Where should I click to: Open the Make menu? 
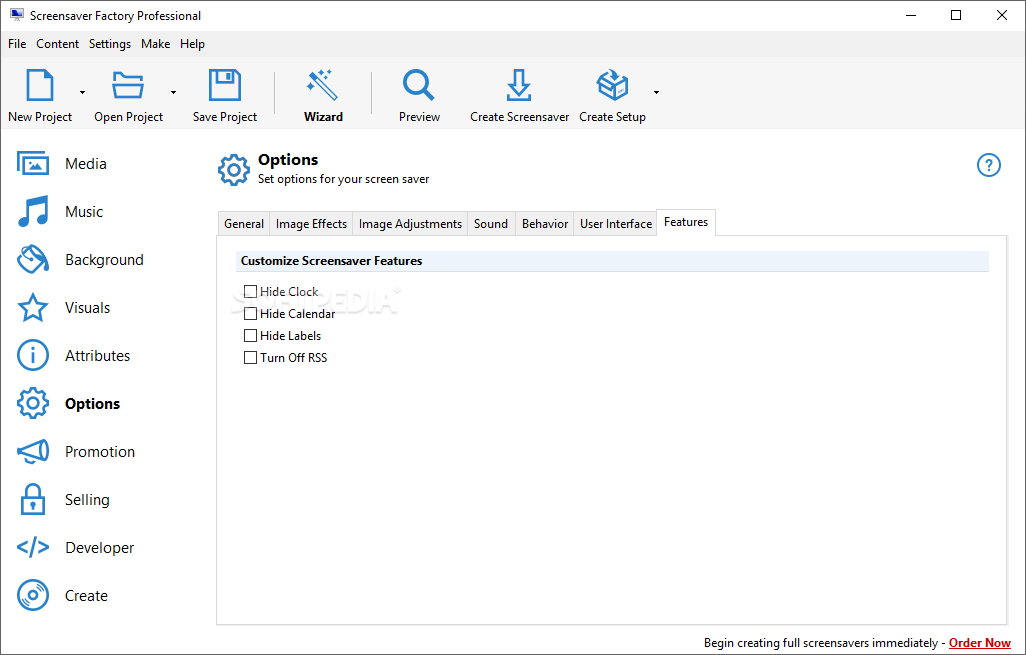156,44
